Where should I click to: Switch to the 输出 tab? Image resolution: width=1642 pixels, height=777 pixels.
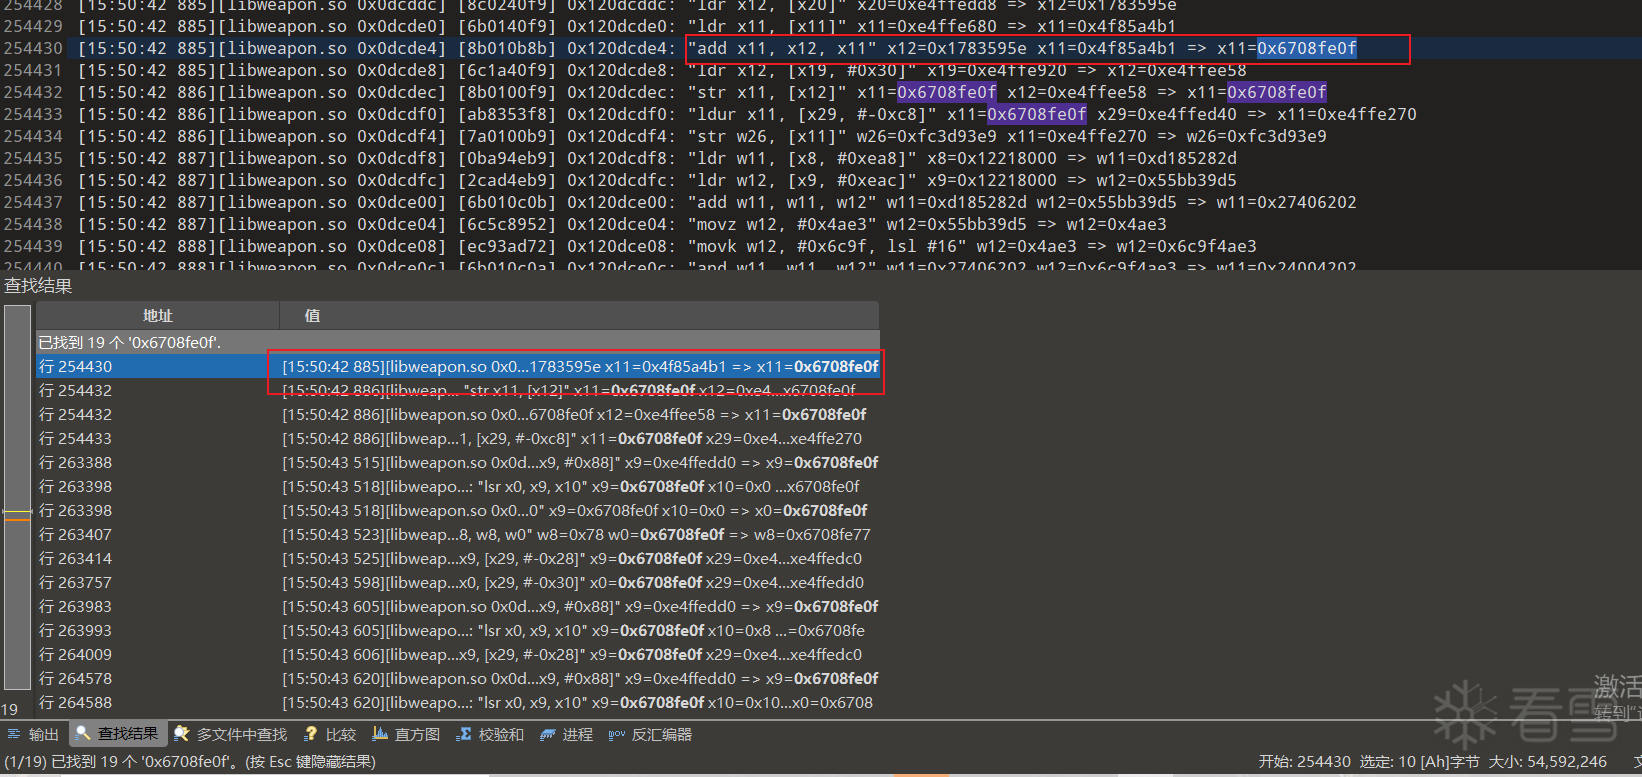pyautogui.click(x=33, y=734)
